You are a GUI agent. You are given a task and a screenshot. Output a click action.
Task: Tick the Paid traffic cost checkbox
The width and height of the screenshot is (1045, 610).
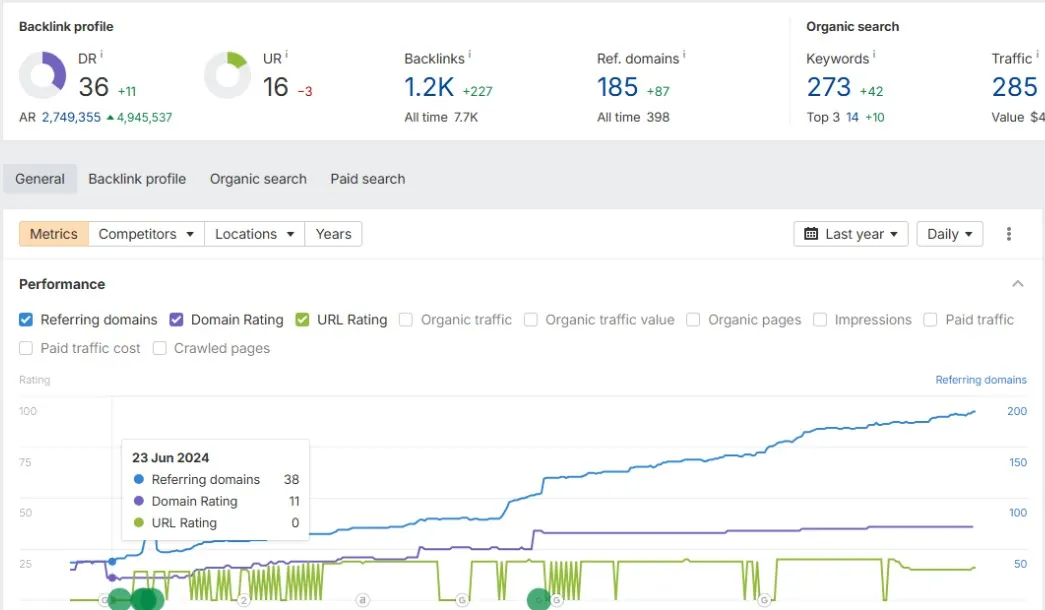[x=26, y=349]
